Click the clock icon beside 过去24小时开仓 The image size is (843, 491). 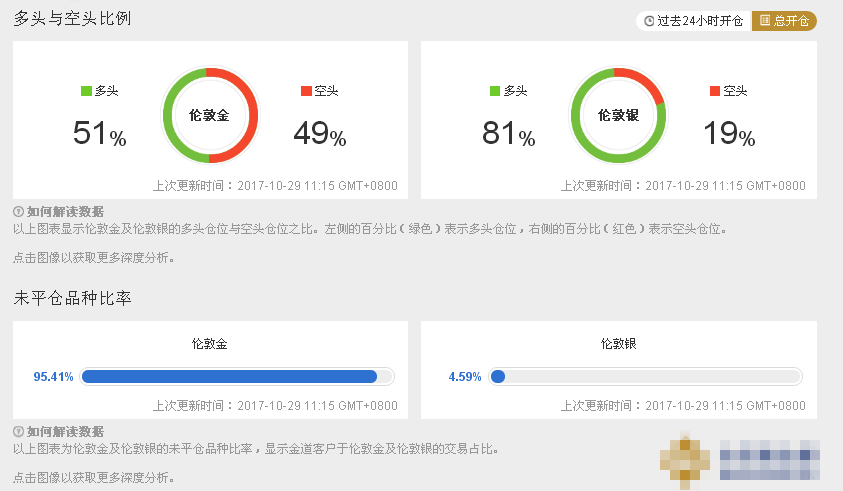pos(649,21)
